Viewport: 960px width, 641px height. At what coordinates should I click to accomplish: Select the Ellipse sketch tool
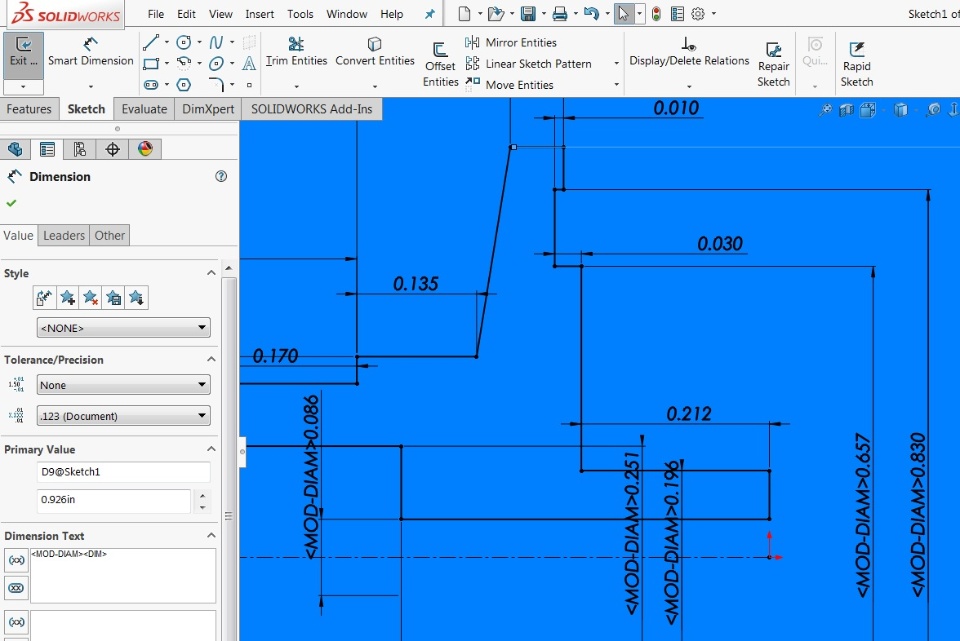pyautogui.click(x=216, y=63)
